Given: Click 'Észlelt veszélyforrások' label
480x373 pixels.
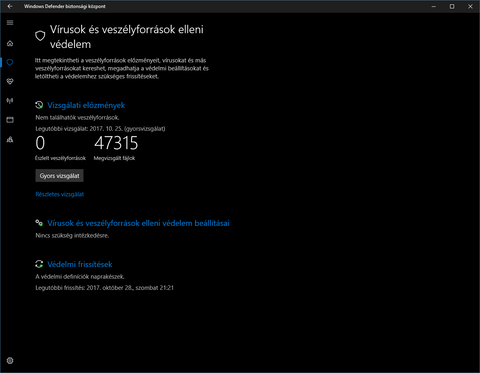Looking at the screenshot, I should tap(60, 158).
